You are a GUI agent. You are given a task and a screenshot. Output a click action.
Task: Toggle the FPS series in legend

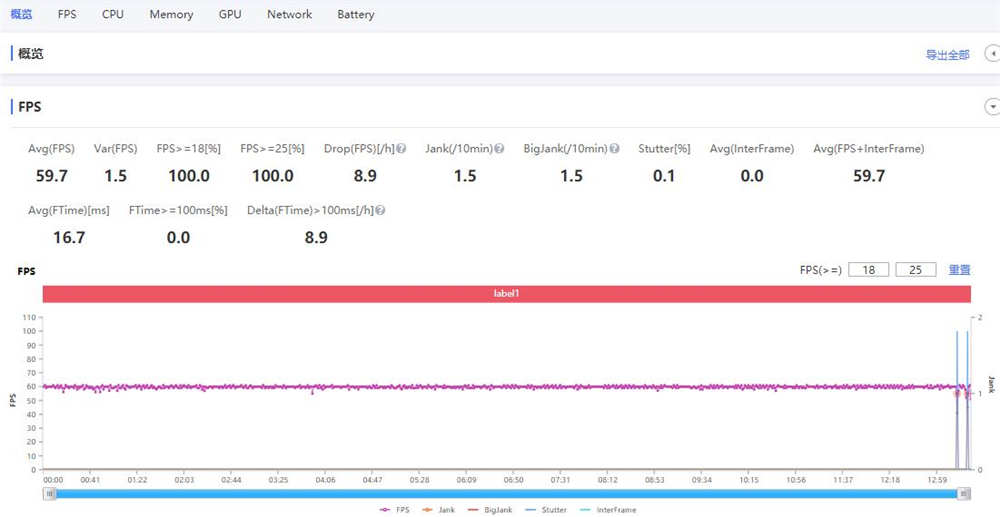point(395,510)
